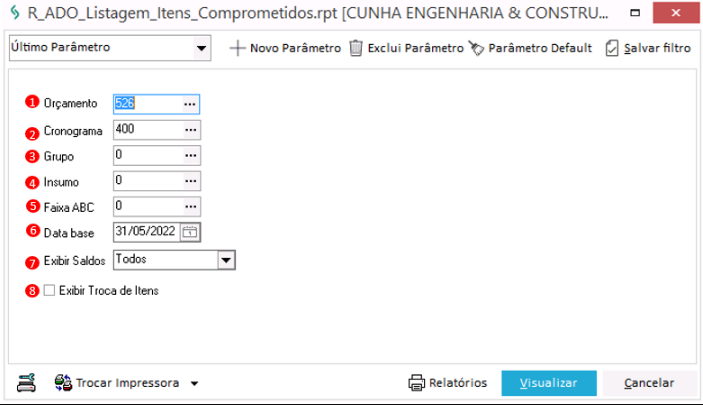
Task: Click Exclui Parâmetro
Action: click(x=406, y=48)
